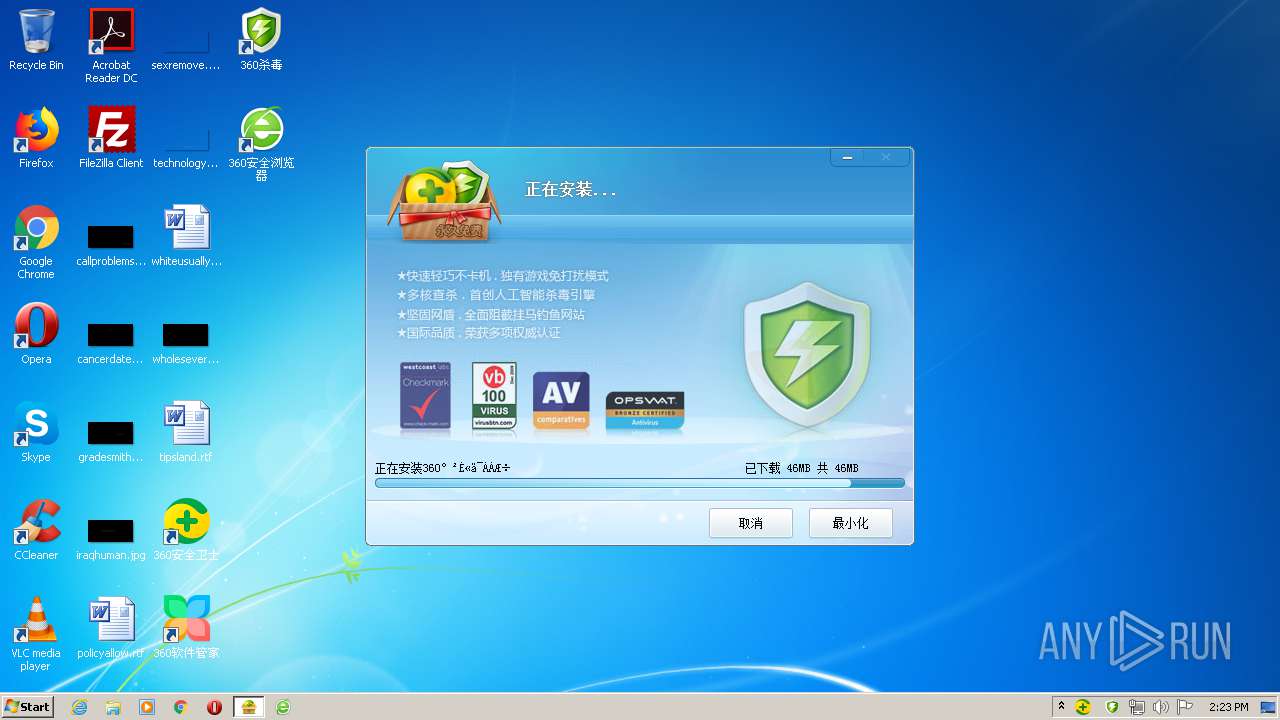Select the wholesever desktop file
The height and width of the screenshot is (720, 1280).
[185, 344]
